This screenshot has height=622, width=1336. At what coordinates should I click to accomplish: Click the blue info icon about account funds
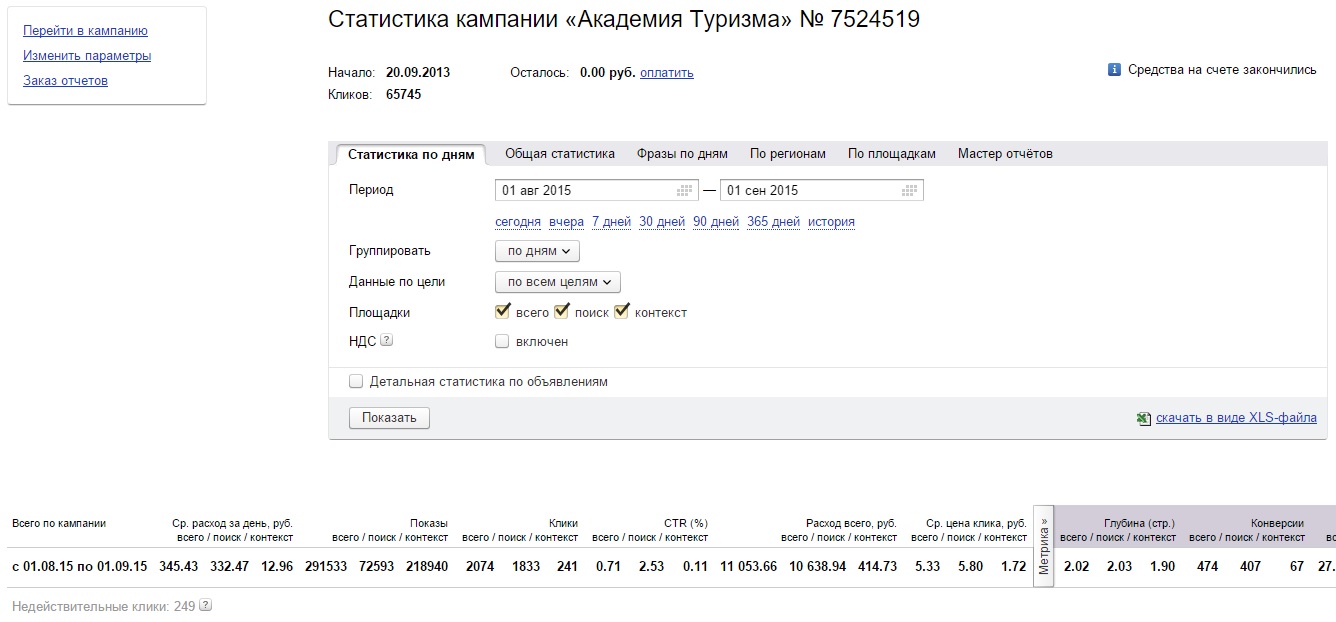1113,71
